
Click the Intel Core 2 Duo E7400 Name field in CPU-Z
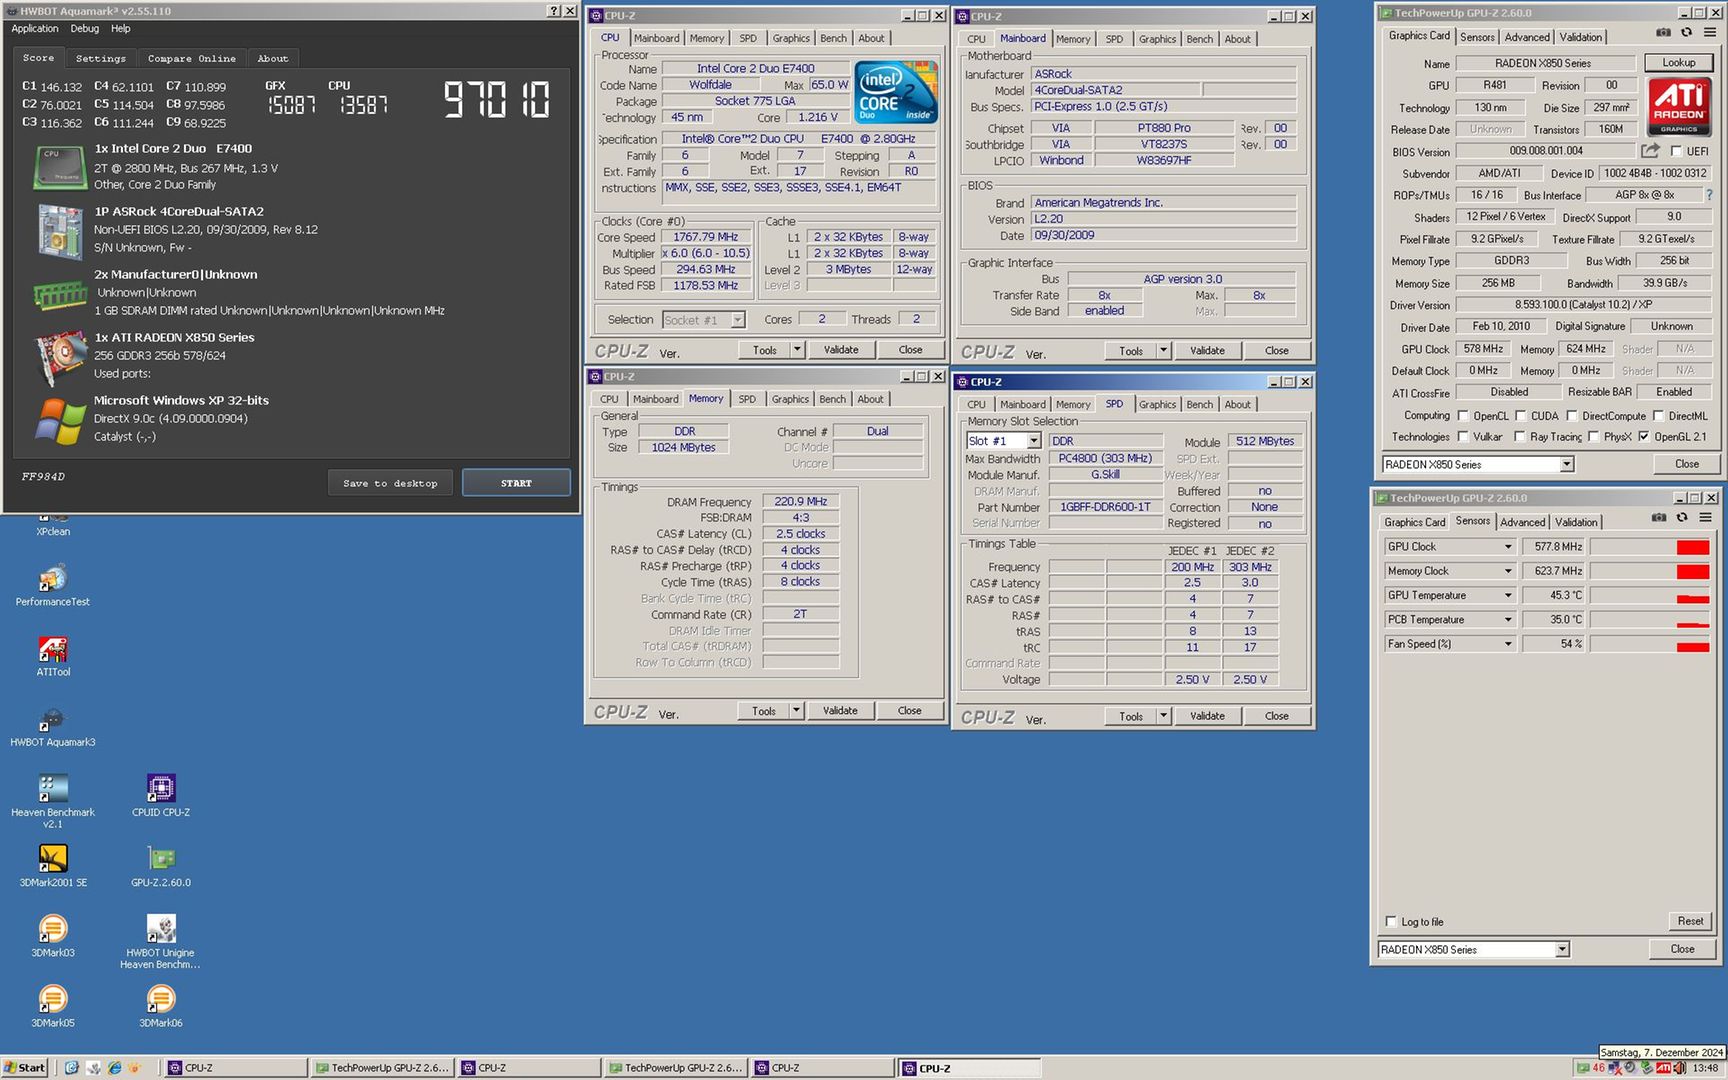[x=756, y=69]
